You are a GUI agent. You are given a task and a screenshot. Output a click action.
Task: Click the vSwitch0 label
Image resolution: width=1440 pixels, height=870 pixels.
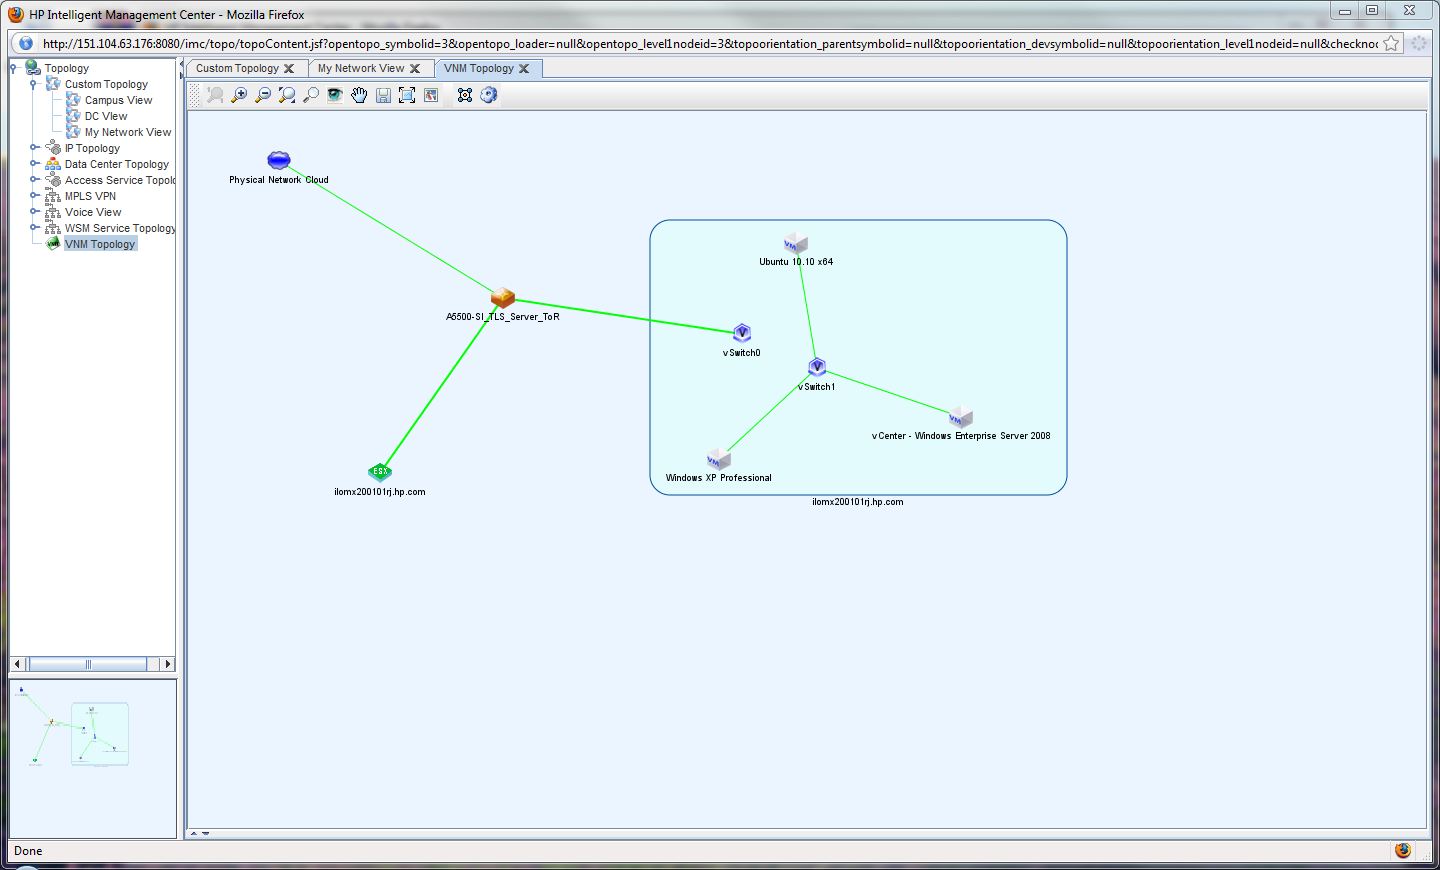click(742, 353)
